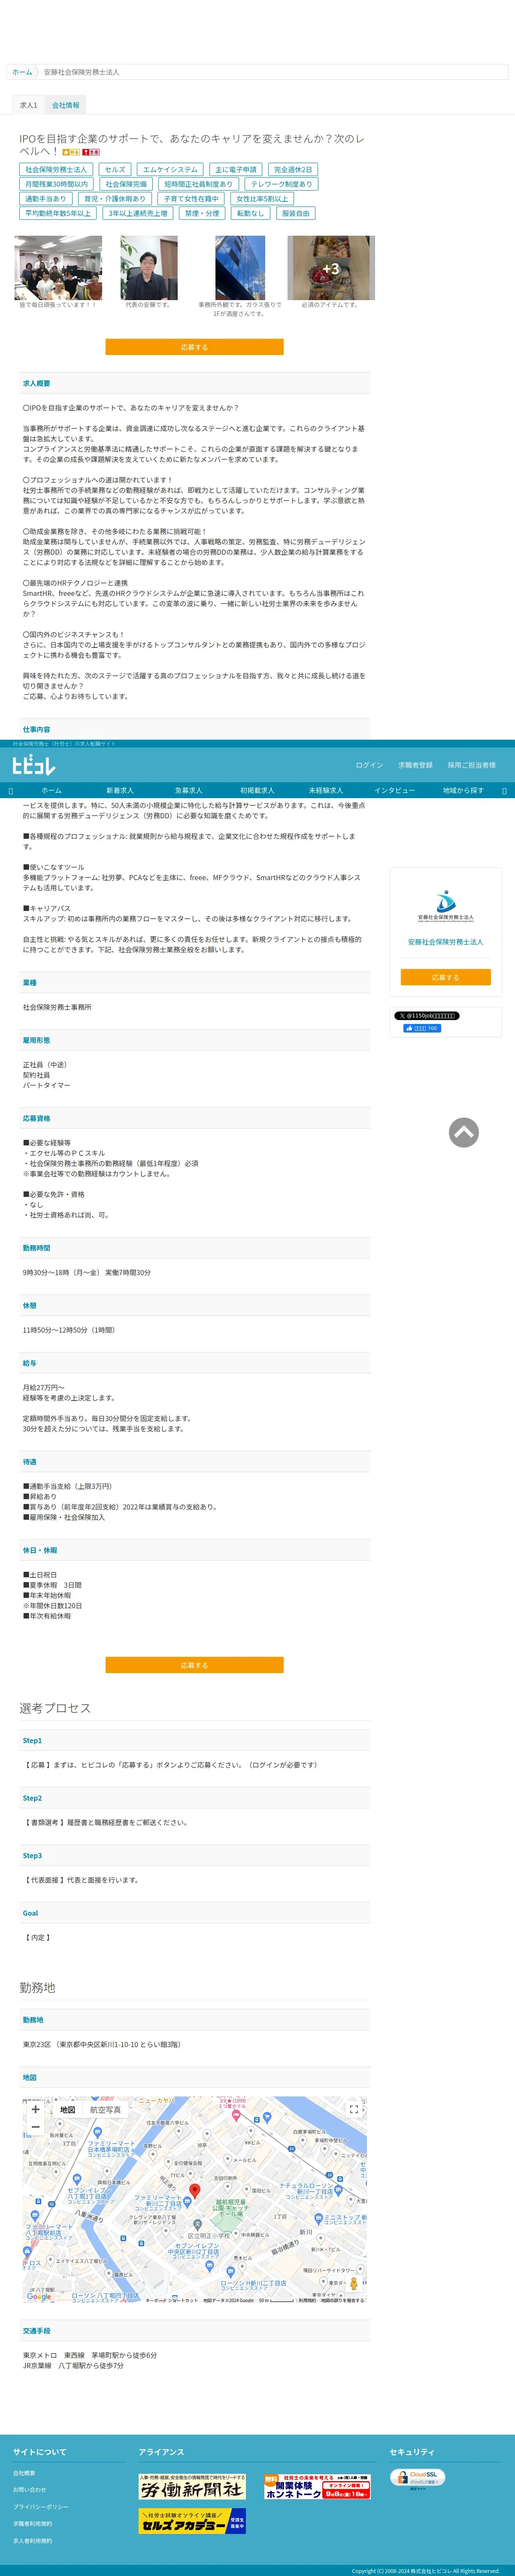The height and width of the screenshot is (2576, 515).
Task: Click the CloudSSL security seal
Action: tap(418, 2478)
